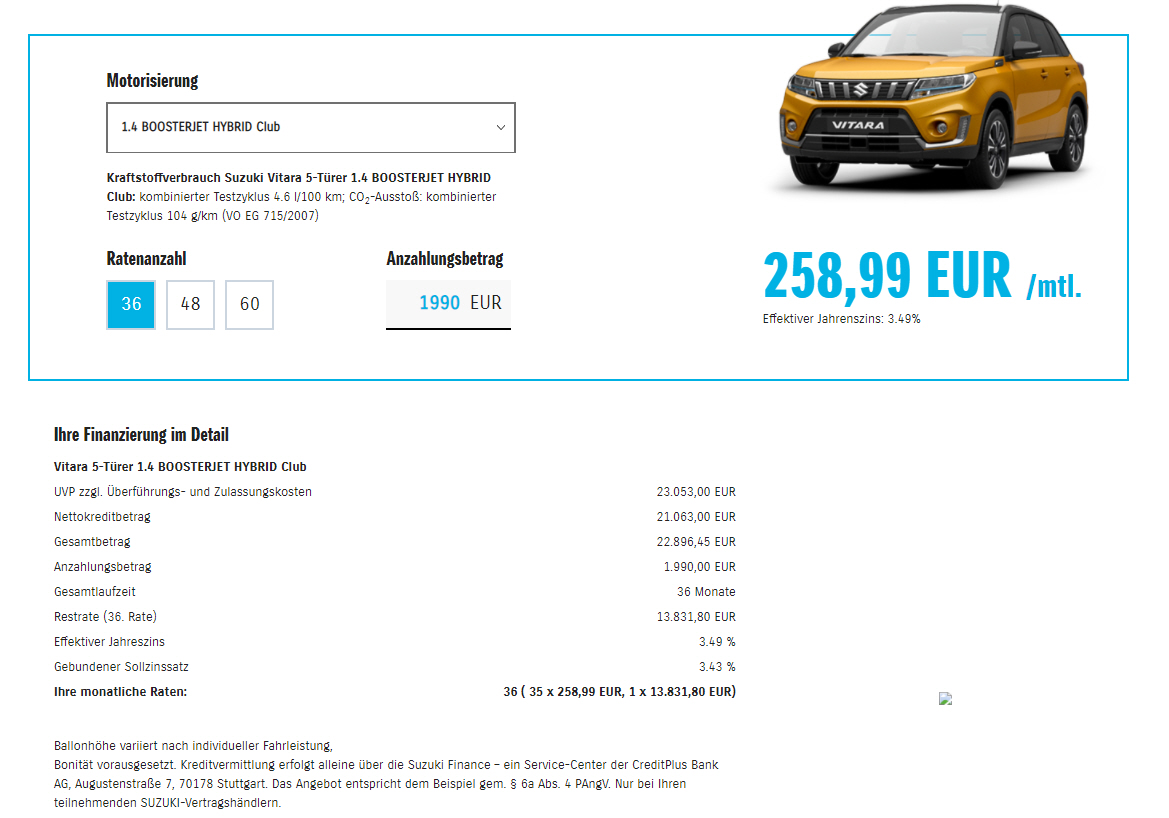This screenshot has height=818, width=1169.
Task: Open the Motorisierung engine dropdown
Action: pyautogui.click(x=311, y=128)
